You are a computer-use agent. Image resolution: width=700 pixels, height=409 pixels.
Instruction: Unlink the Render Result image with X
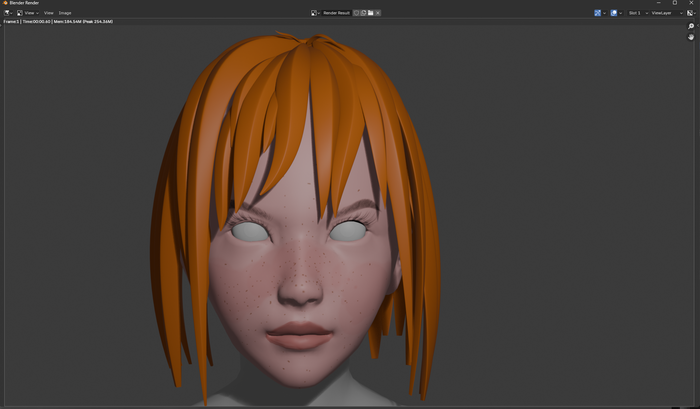378,13
